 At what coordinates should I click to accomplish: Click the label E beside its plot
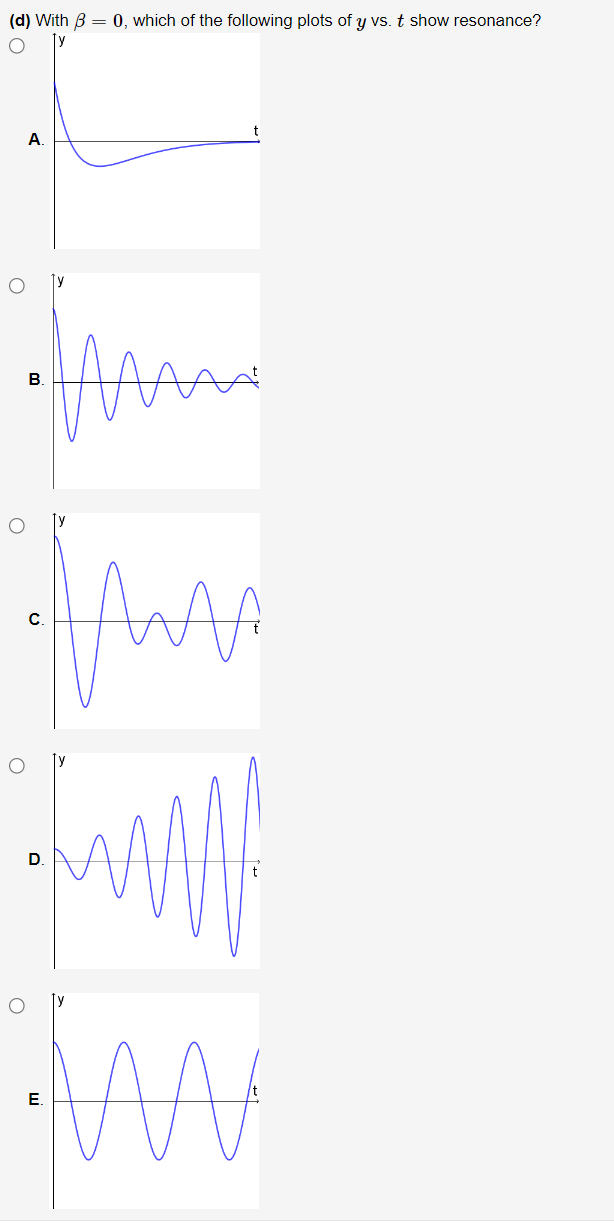click(x=36, y=1100)
